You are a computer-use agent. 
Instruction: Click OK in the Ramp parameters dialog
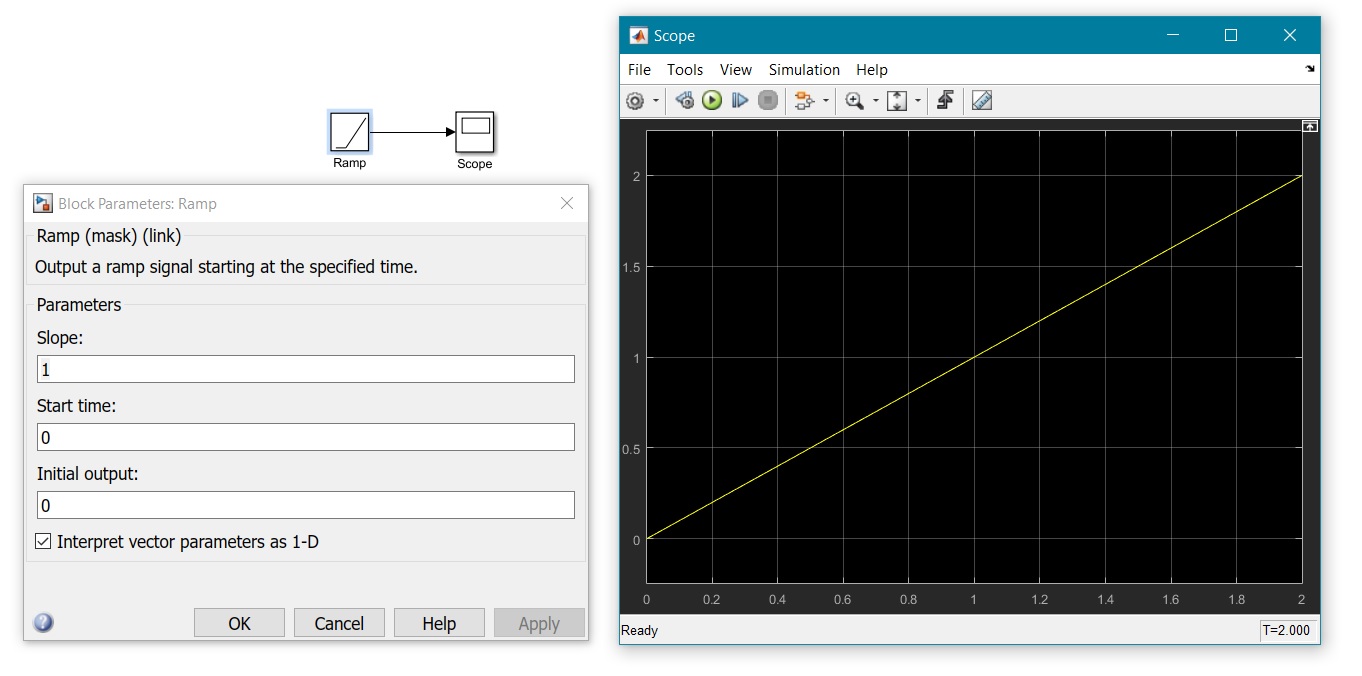pos(239,622)
